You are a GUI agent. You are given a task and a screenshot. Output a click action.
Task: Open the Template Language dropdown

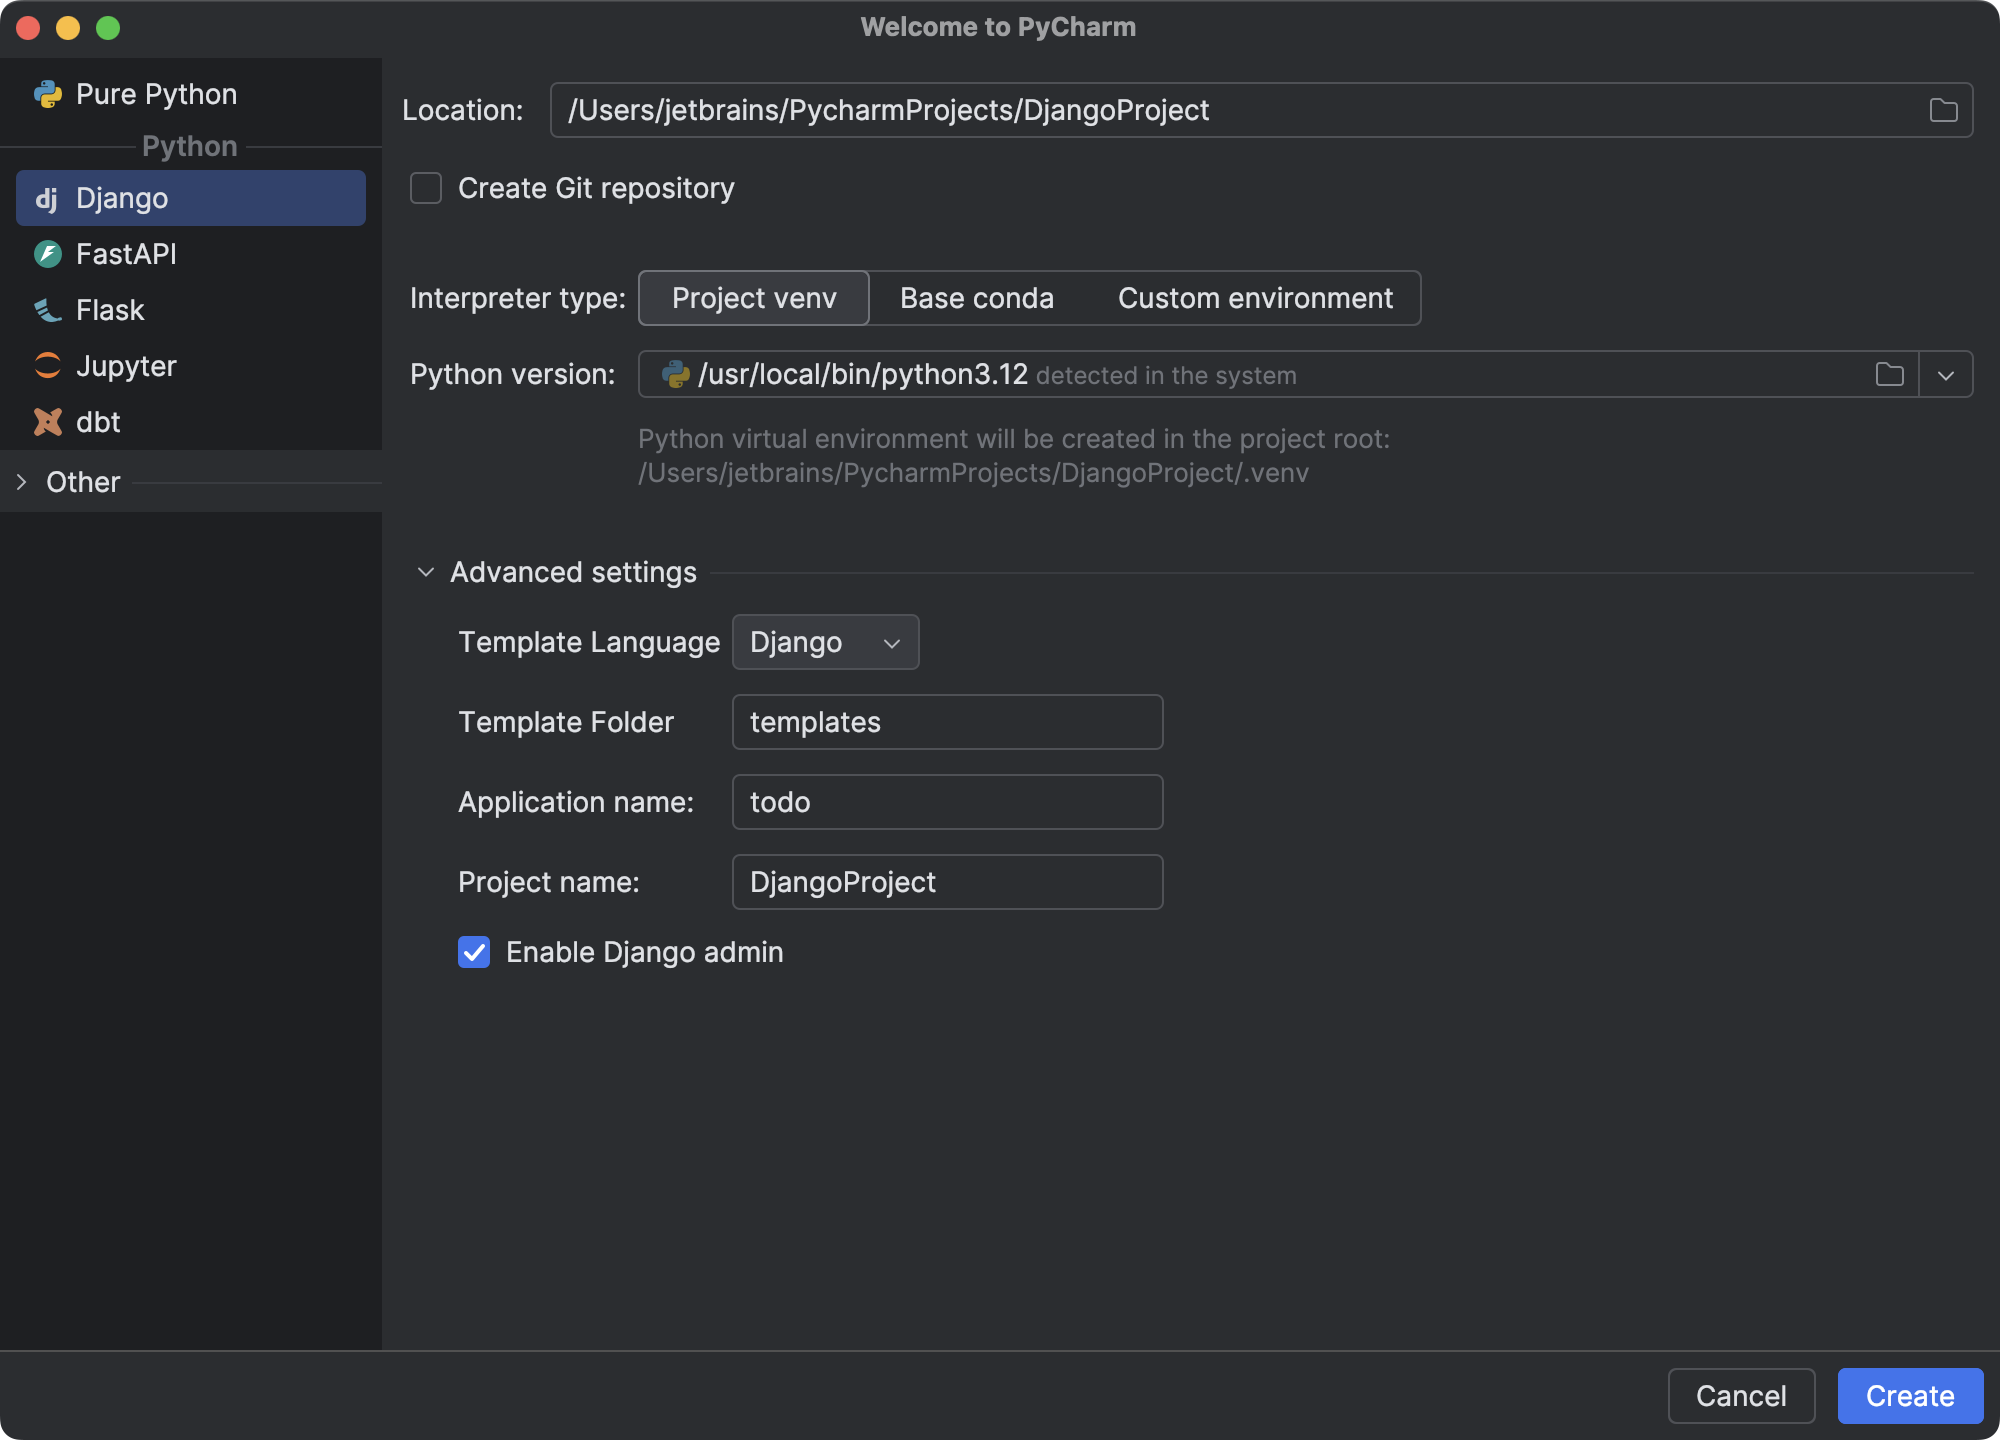[825, 642]
